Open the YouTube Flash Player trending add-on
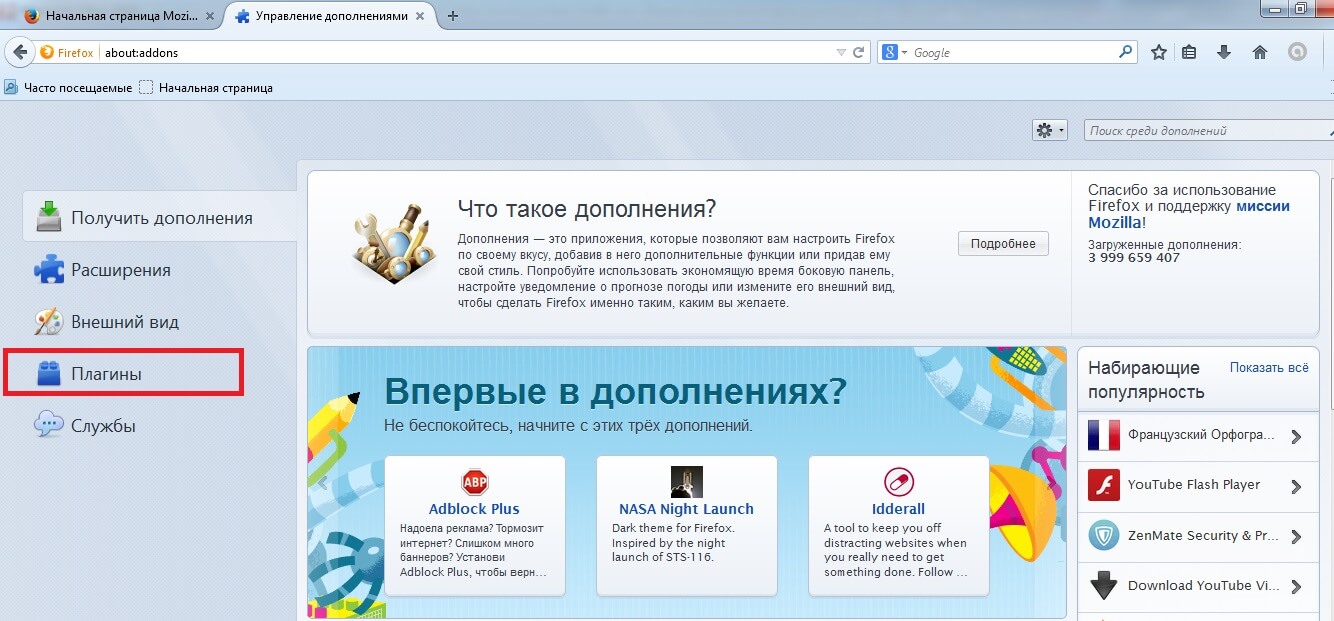Screen dimensions: 1334x621 [x=1198, y=486]
